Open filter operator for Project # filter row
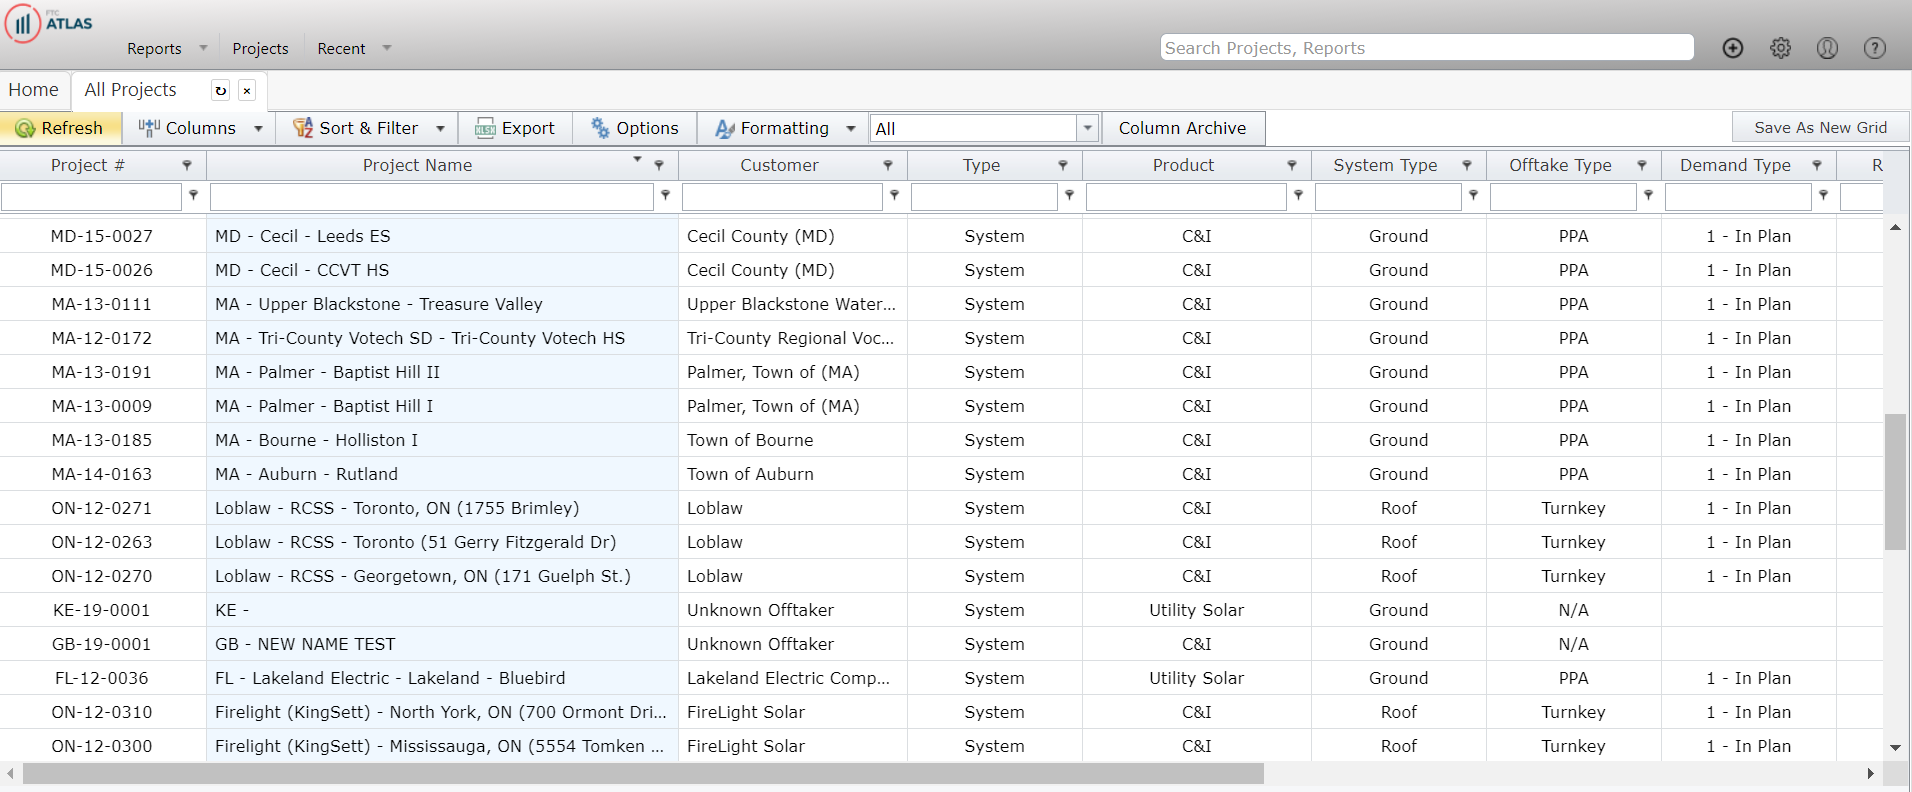The height and width of the screenshot is (792, 1912). 194,195
